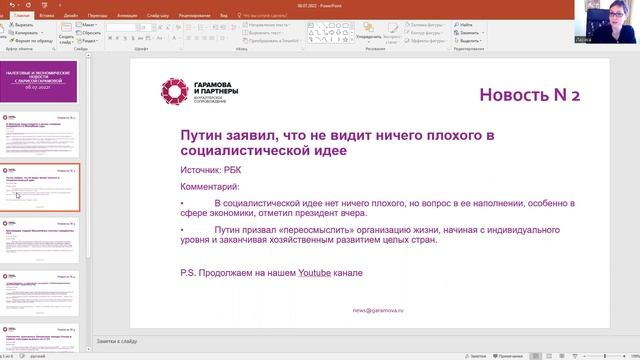
Task: Adjust the zoom slider handle
Action: 605,356
